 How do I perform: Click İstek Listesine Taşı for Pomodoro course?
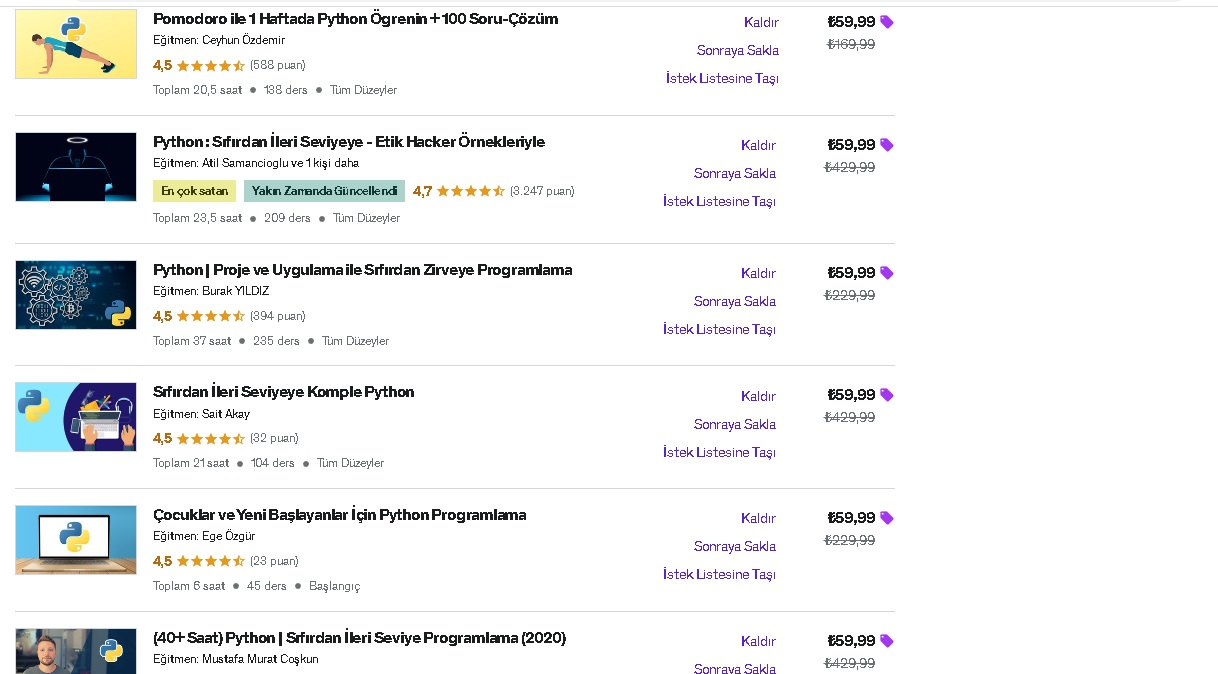point(722,78)
